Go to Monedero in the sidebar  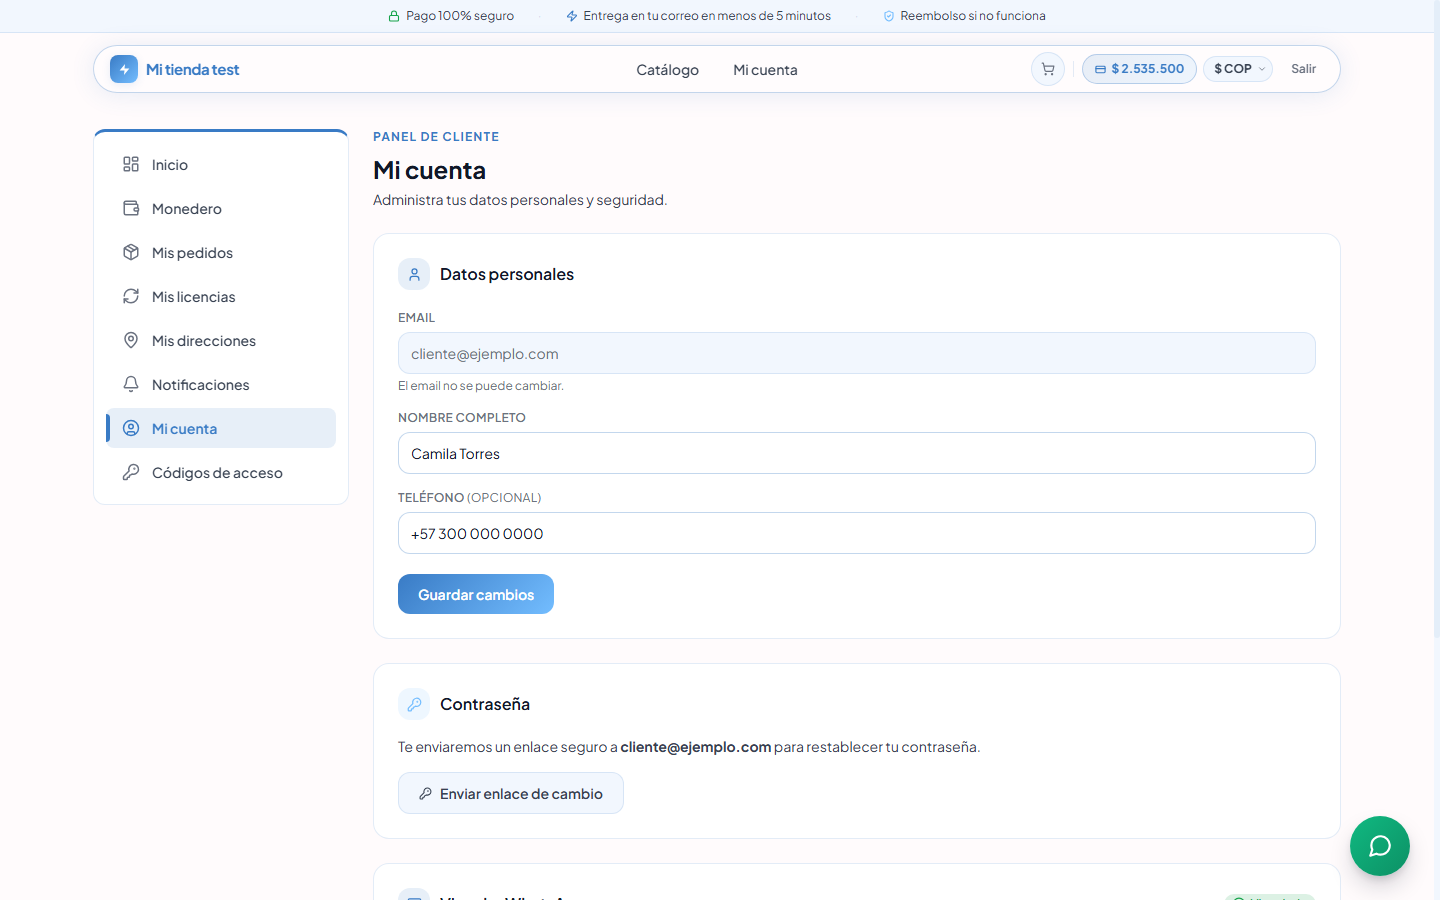pyautogui.click(x=221, y=208)
